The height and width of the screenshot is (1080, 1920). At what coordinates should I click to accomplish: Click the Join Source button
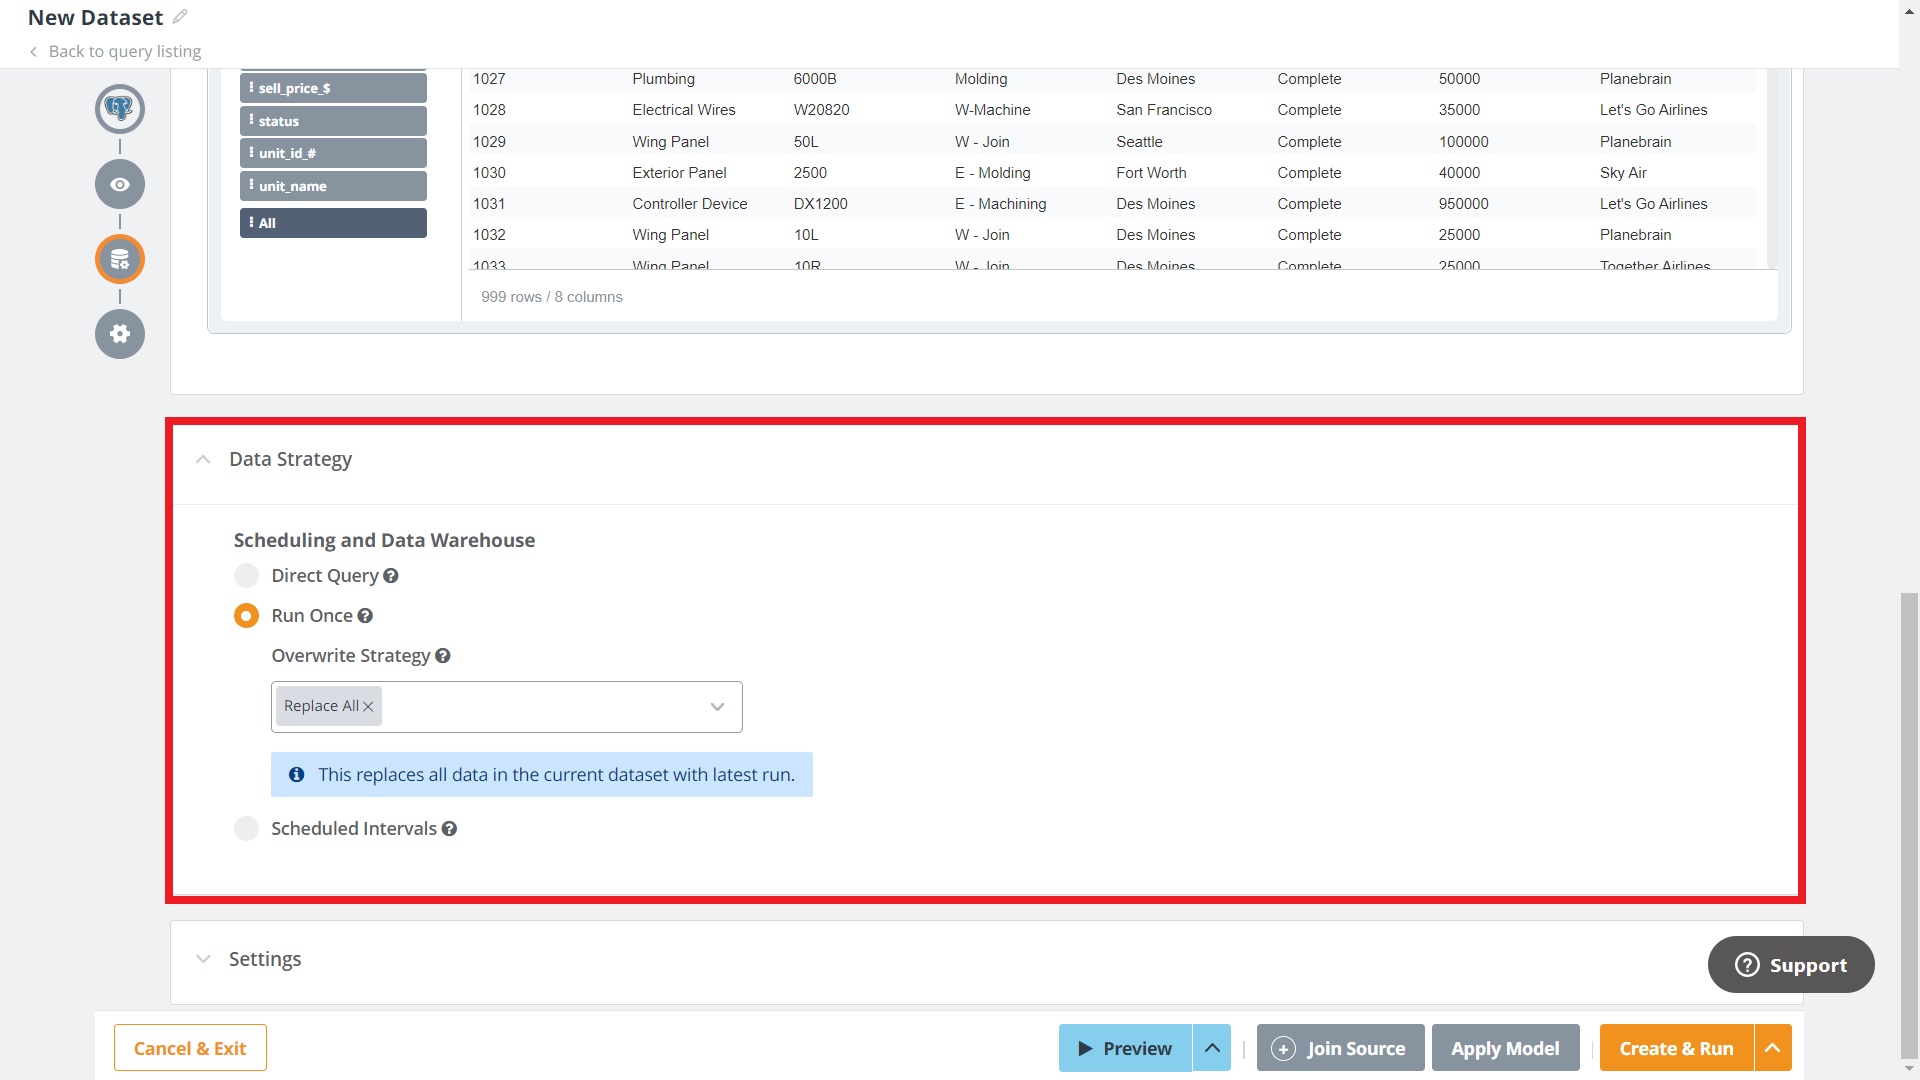pyautogui.click(x=1340, y=1048)
